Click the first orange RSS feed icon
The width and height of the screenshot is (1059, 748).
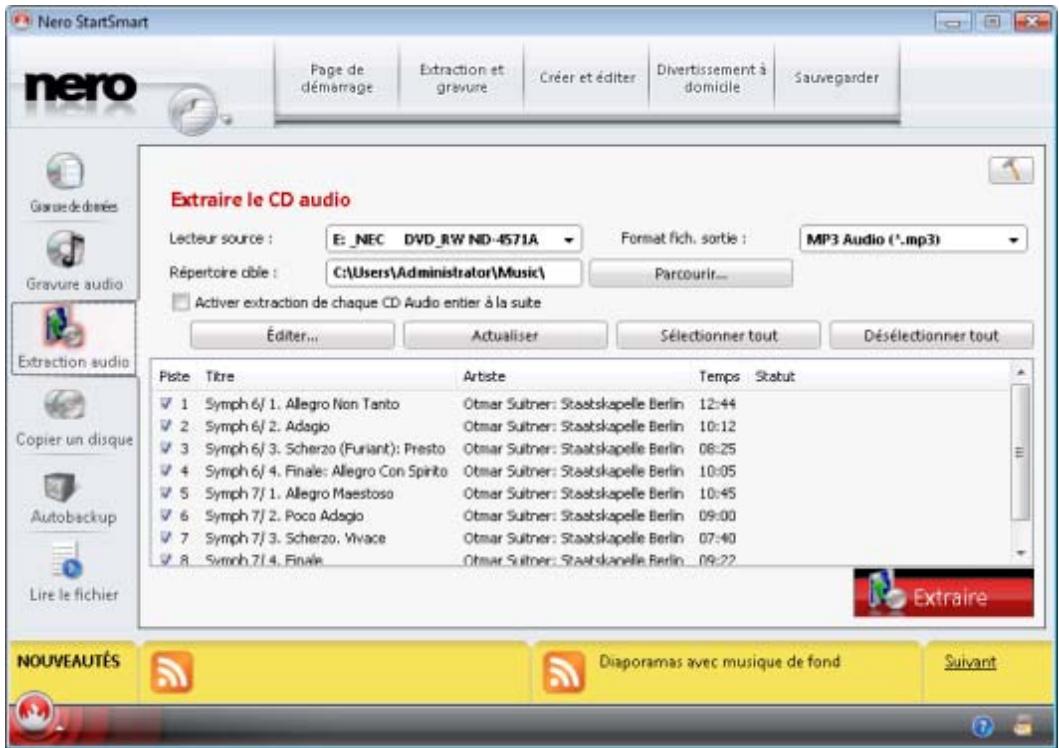coord(172,672)
